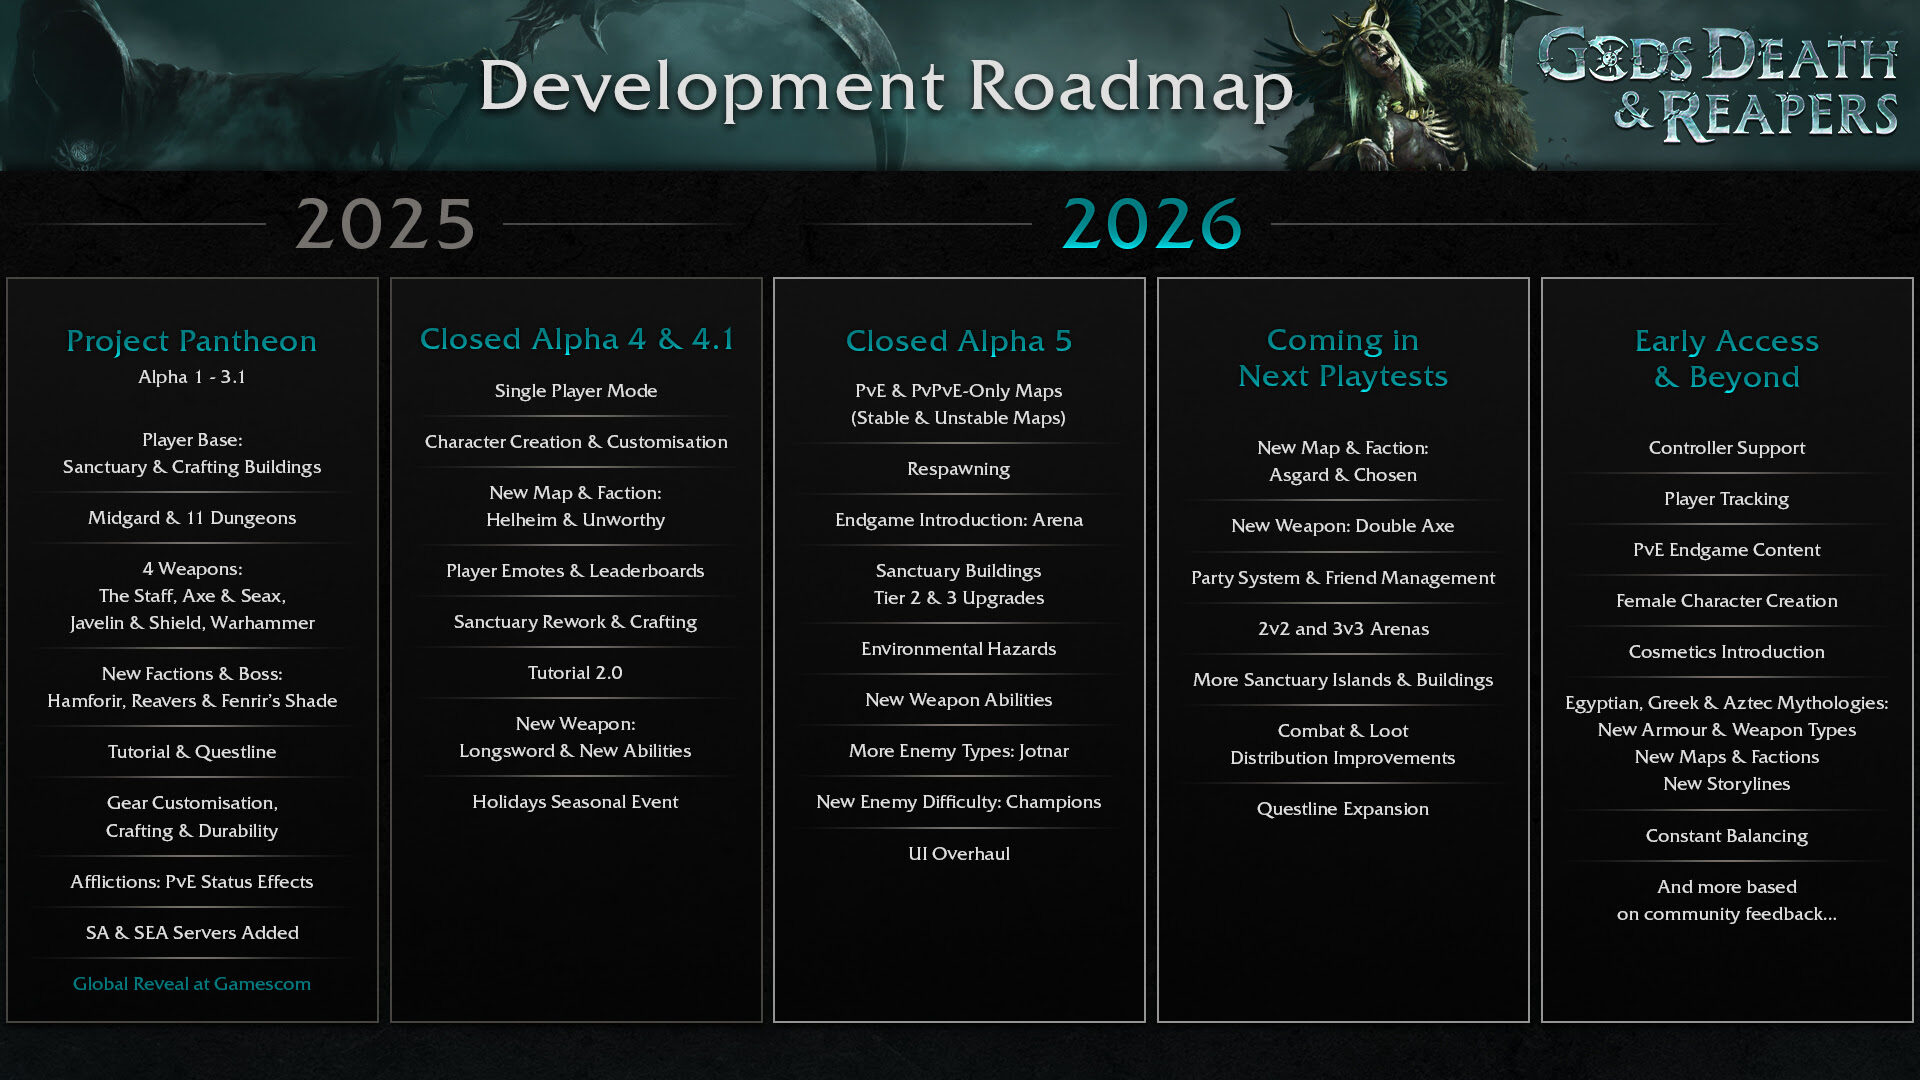
Task: Click Endgame Introduction: Arena
Action: click(959, 520)
